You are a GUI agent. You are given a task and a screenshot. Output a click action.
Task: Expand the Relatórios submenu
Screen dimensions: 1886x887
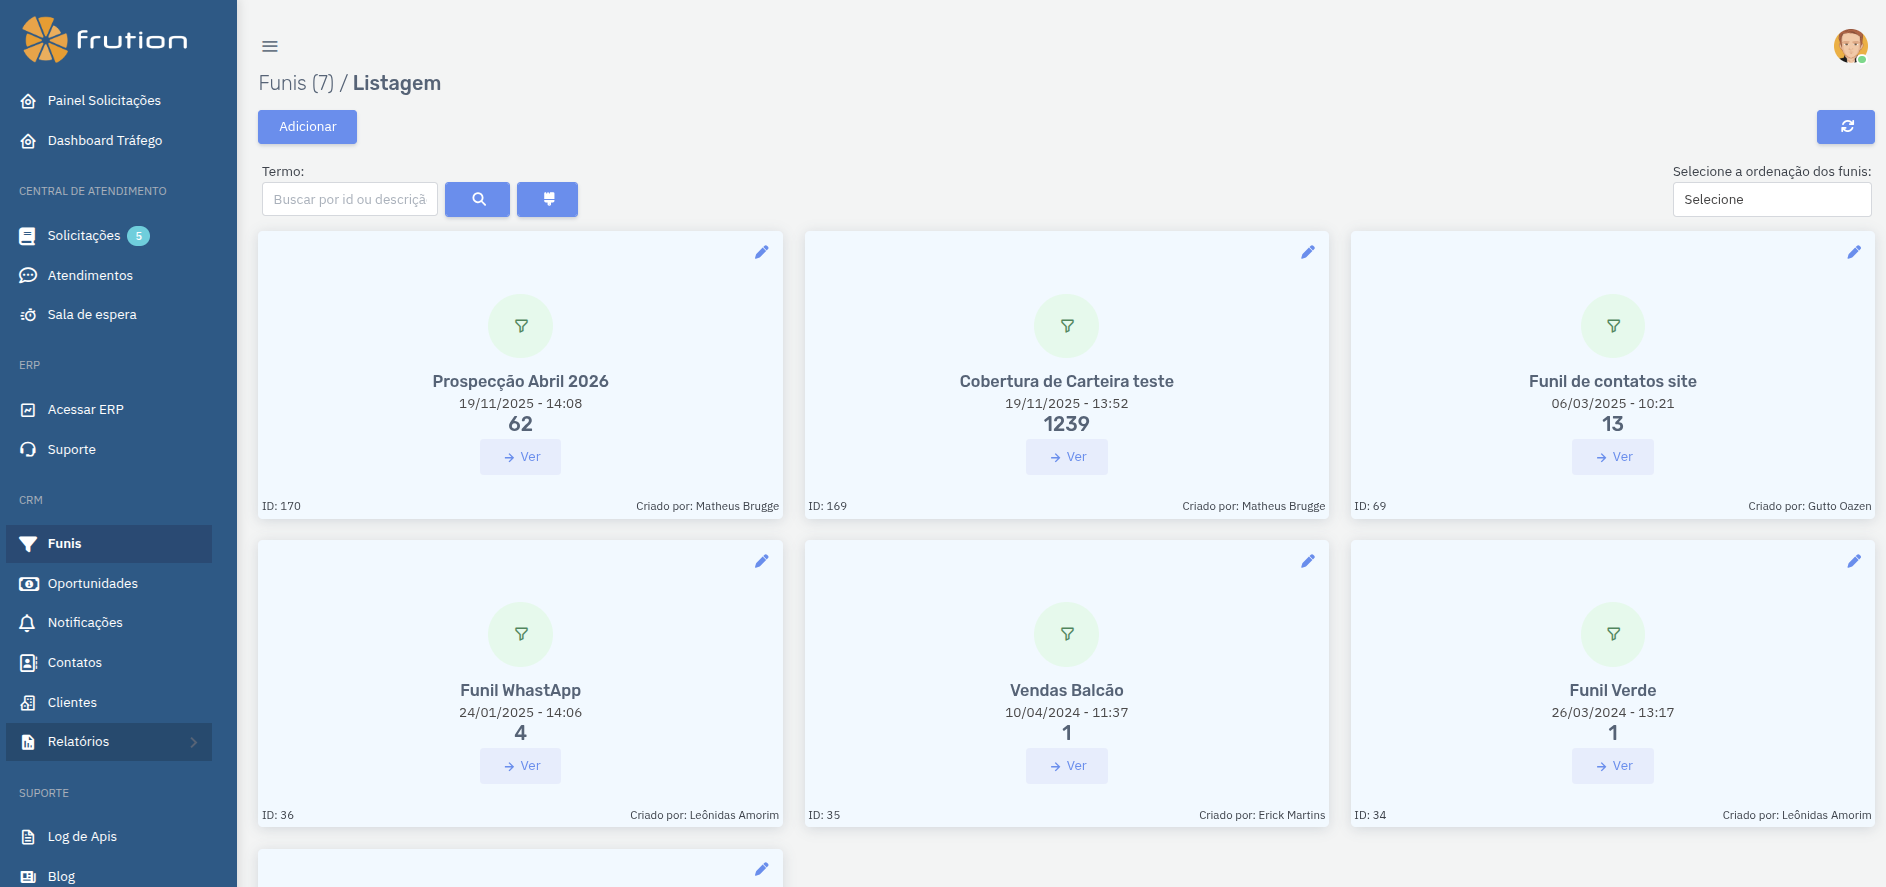pos(108,742)
